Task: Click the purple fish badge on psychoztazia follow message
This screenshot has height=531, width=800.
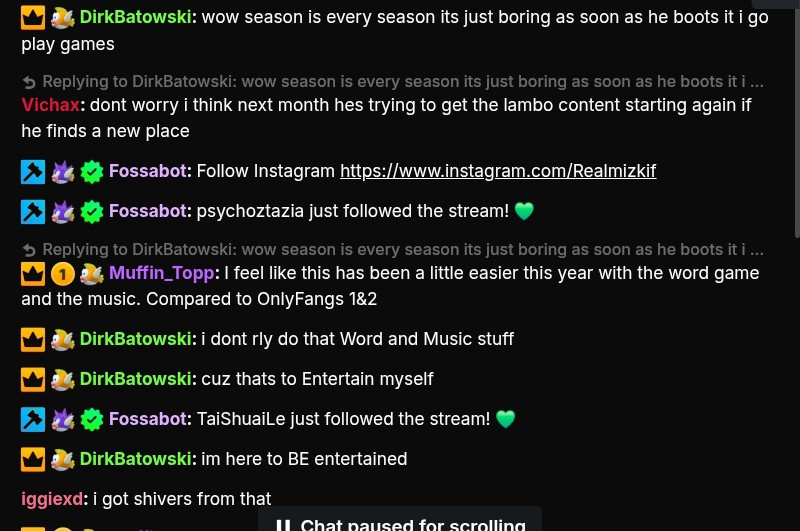Action: point(63,212)
